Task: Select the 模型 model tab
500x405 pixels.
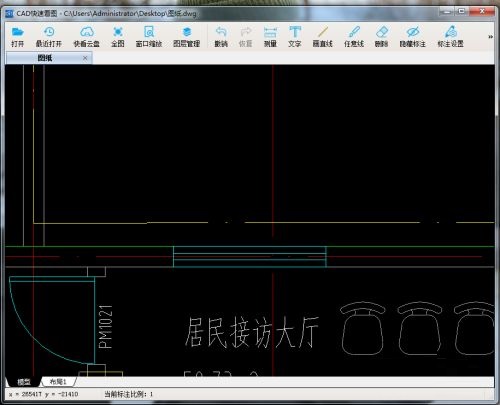Action: 24,382
